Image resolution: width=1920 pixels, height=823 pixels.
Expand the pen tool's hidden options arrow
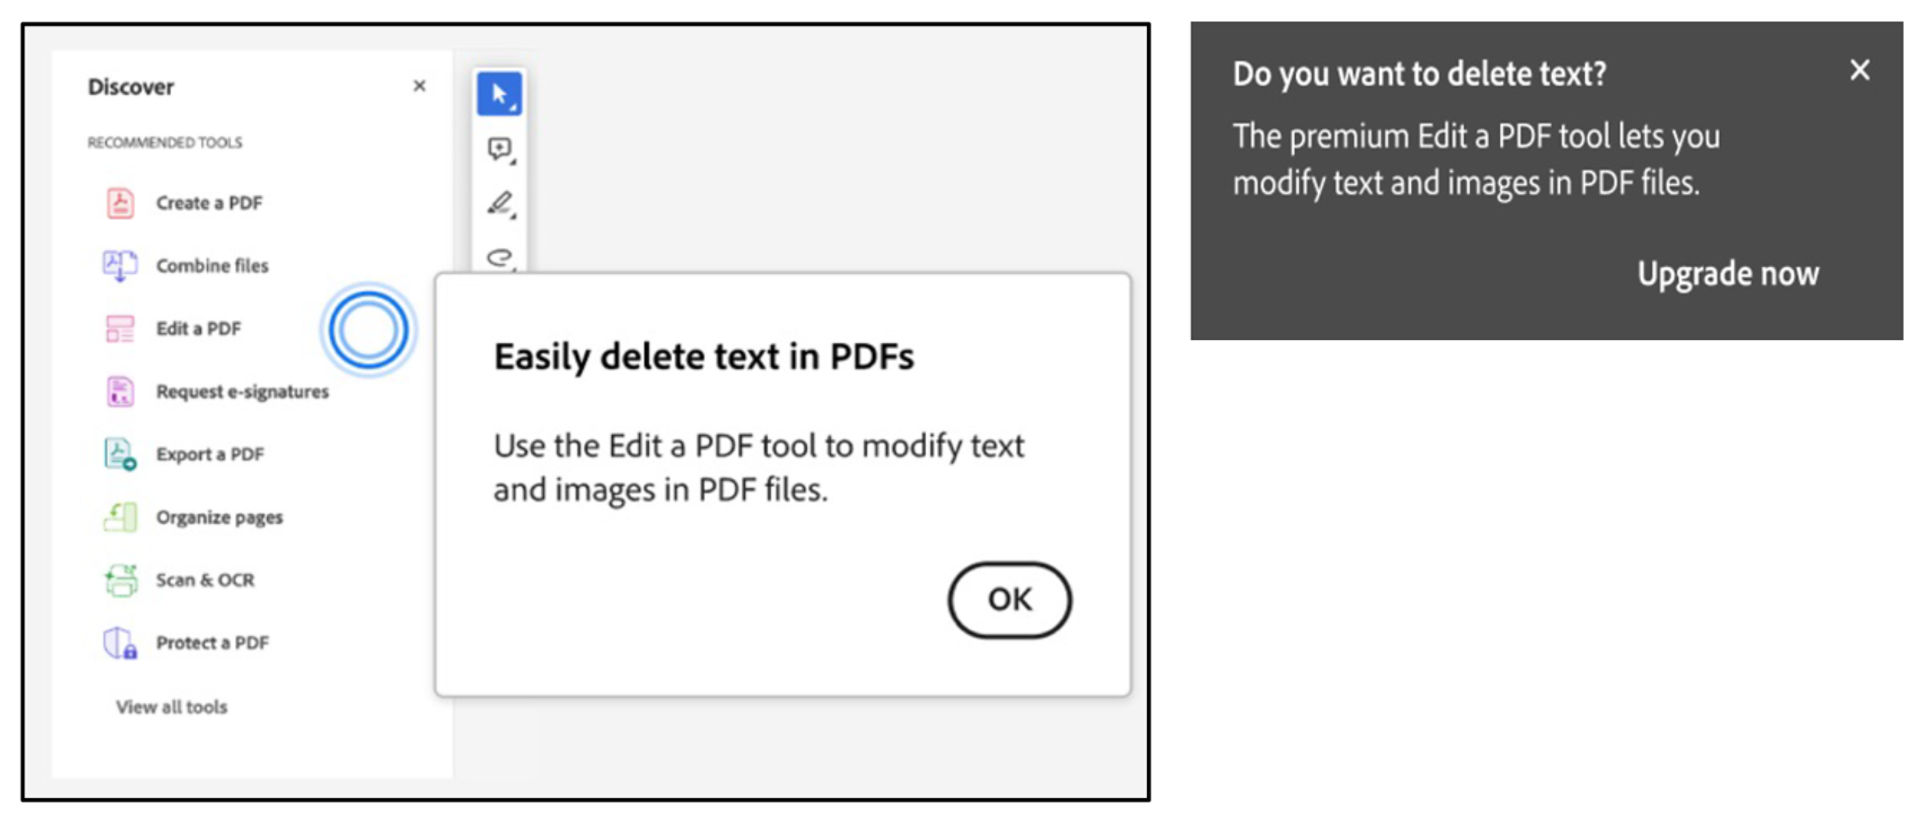coord(513,215)
